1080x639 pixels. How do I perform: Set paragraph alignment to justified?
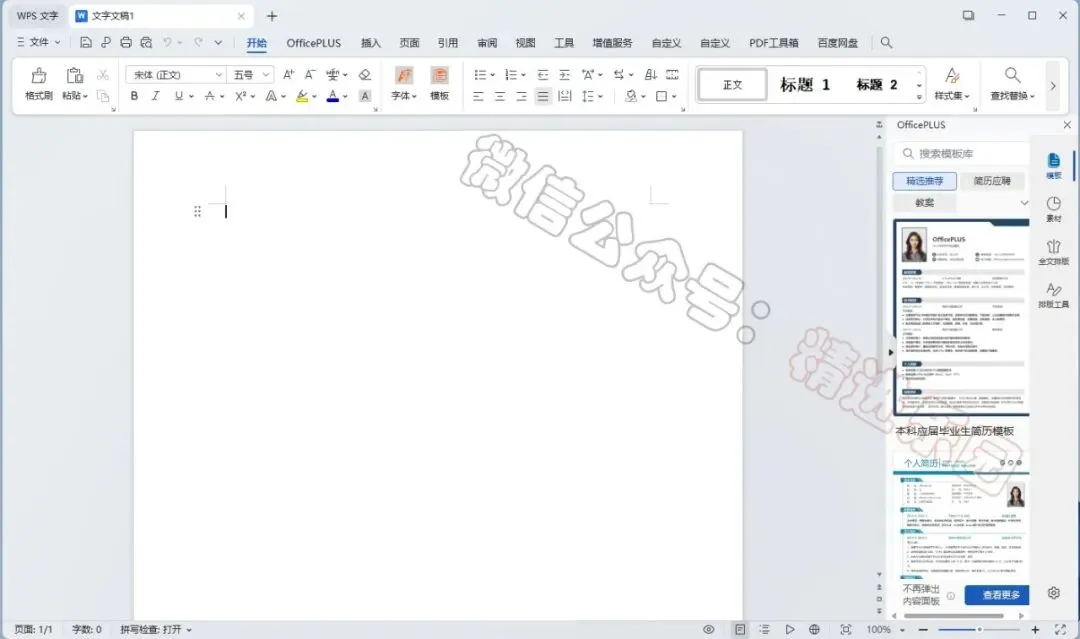coord(543,96)
